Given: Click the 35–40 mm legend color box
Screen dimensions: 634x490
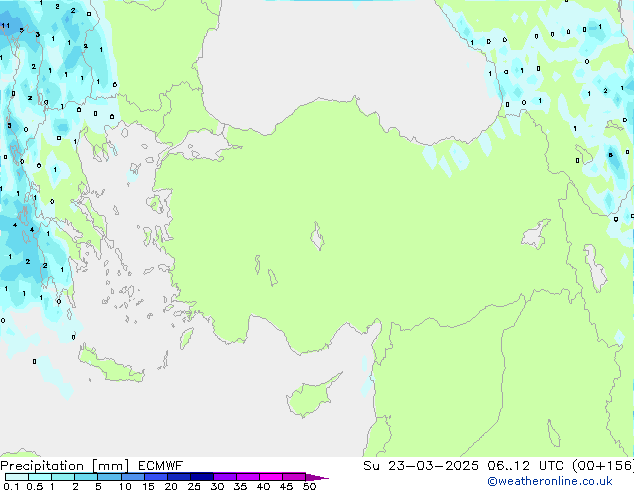Looking at the screenshot, I should [x=248, y=477].
